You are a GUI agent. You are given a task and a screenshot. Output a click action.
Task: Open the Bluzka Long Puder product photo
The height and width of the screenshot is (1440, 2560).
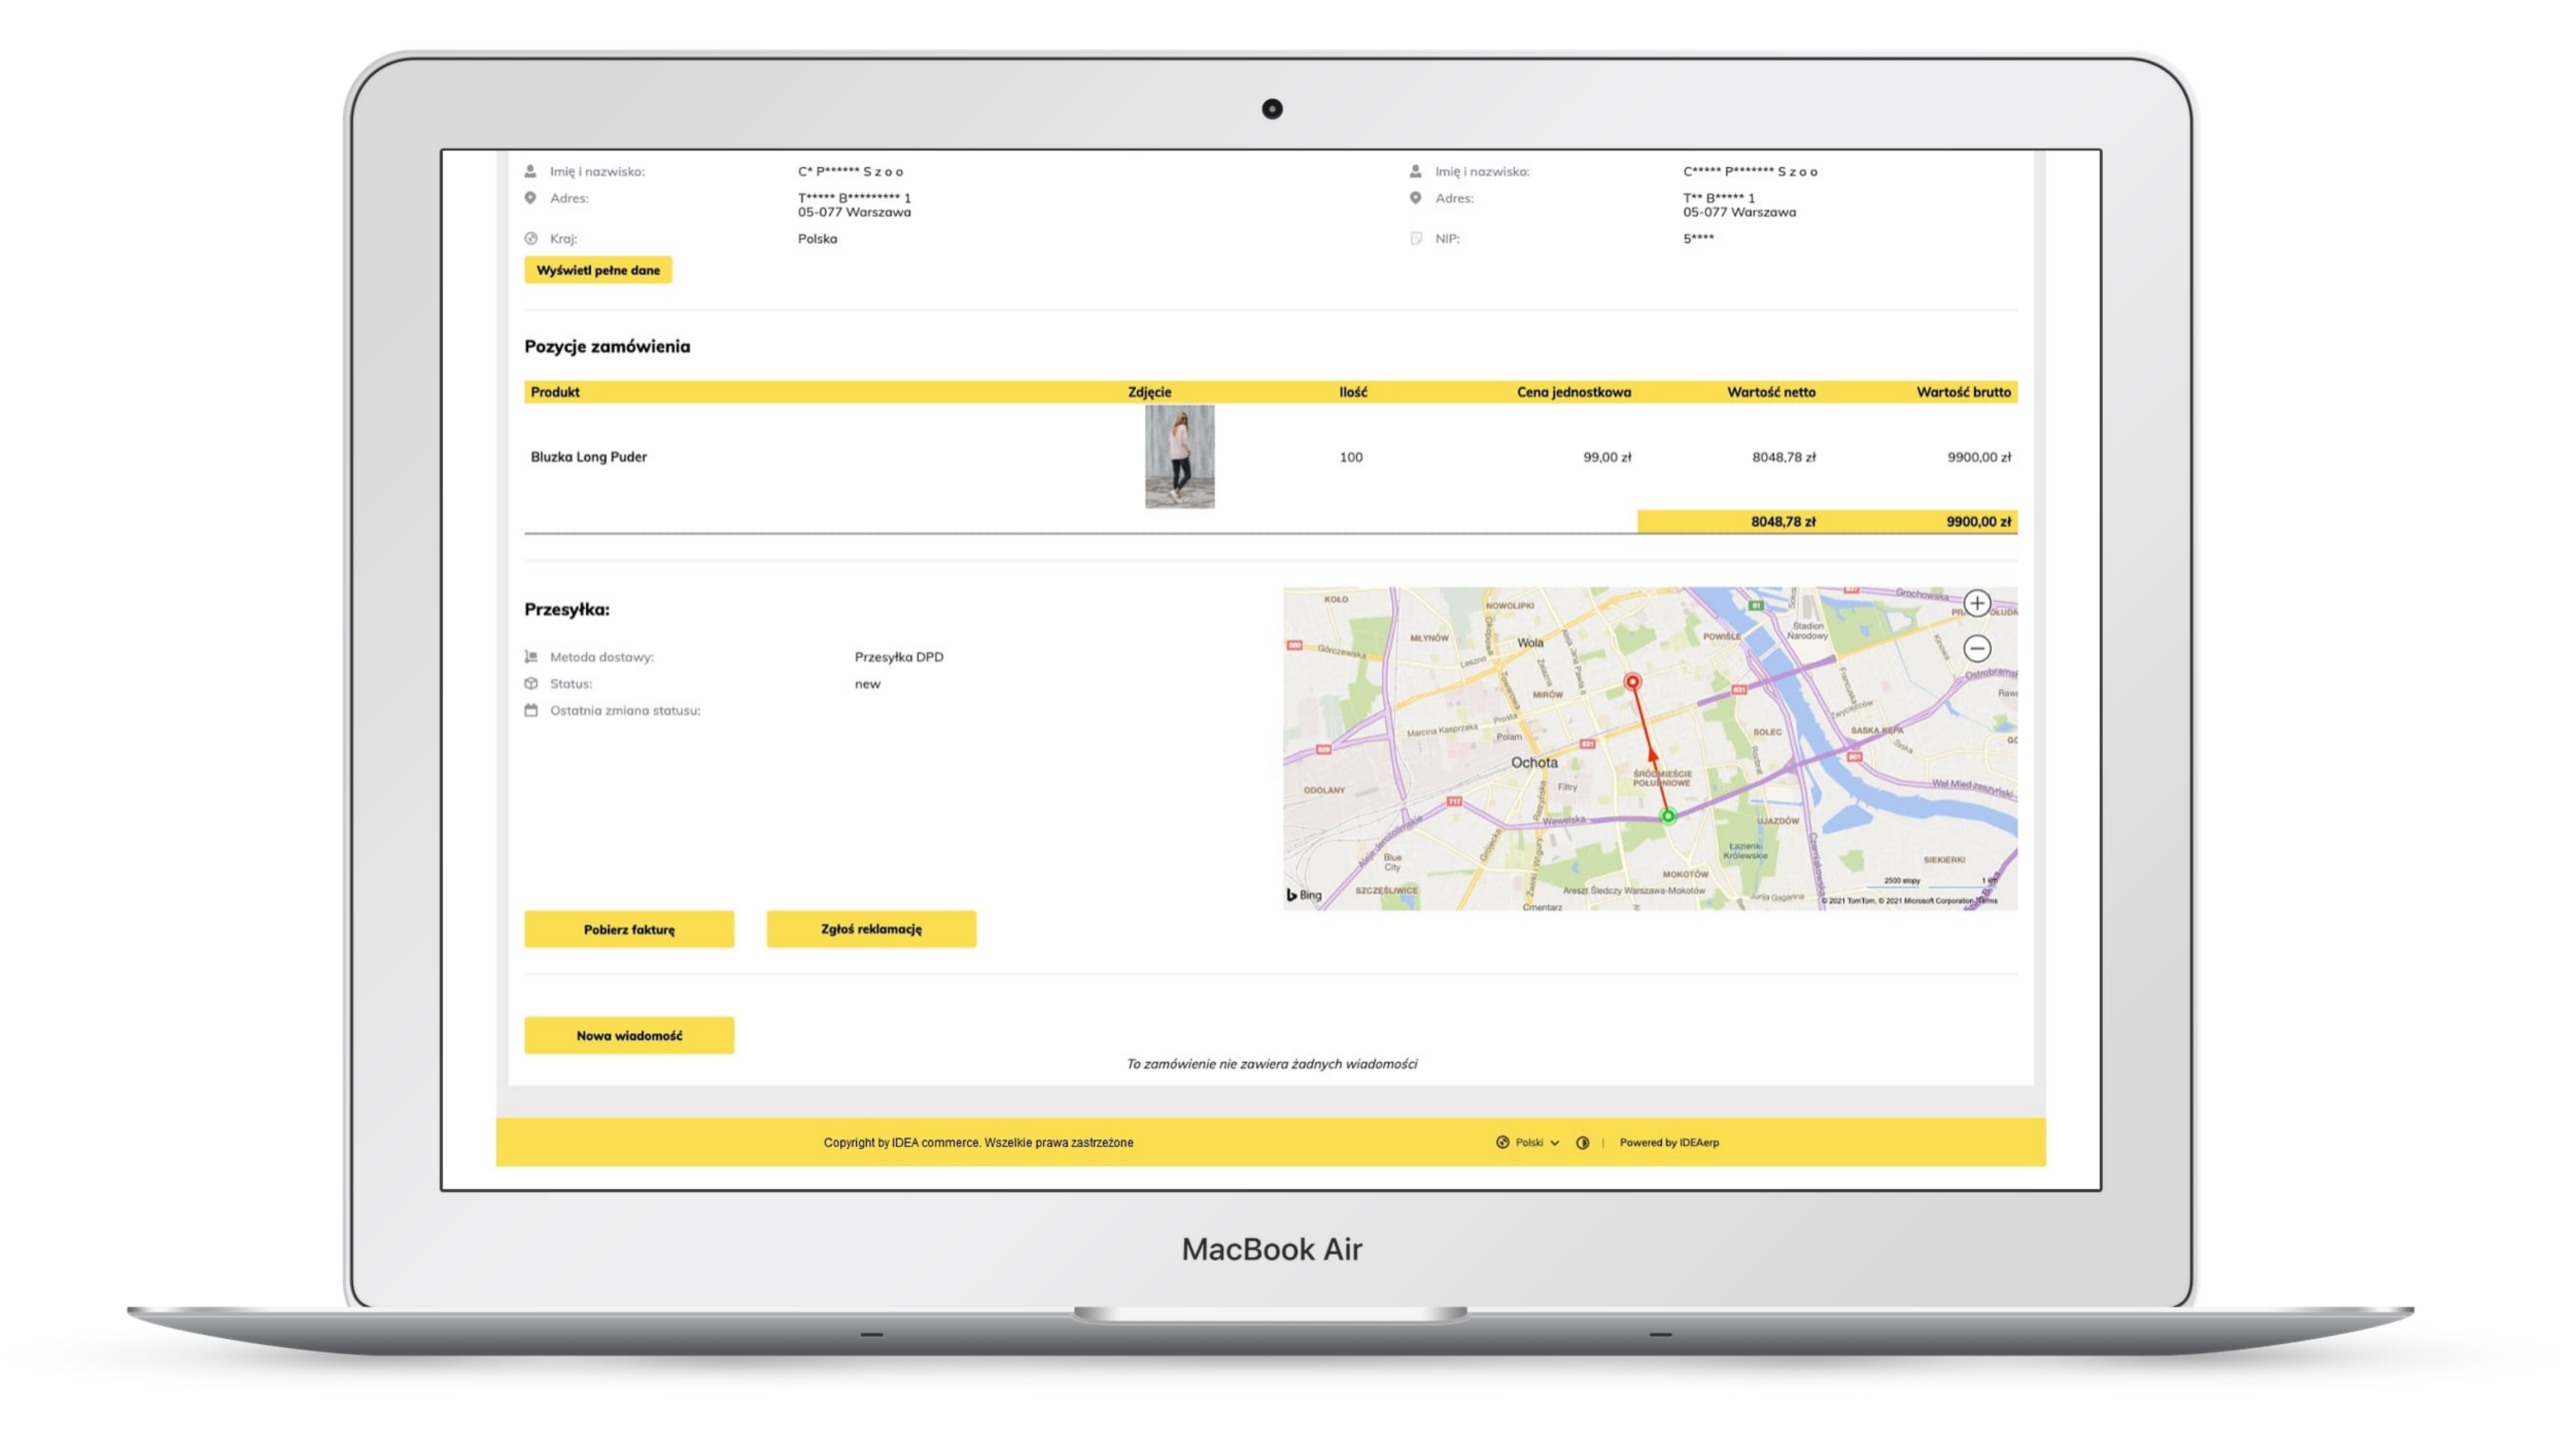point(1179,457)
